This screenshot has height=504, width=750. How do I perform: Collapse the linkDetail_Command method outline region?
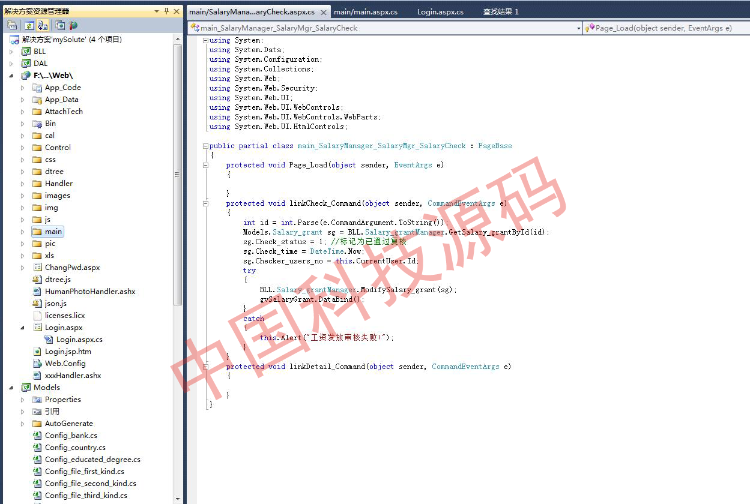click(205, 366)
